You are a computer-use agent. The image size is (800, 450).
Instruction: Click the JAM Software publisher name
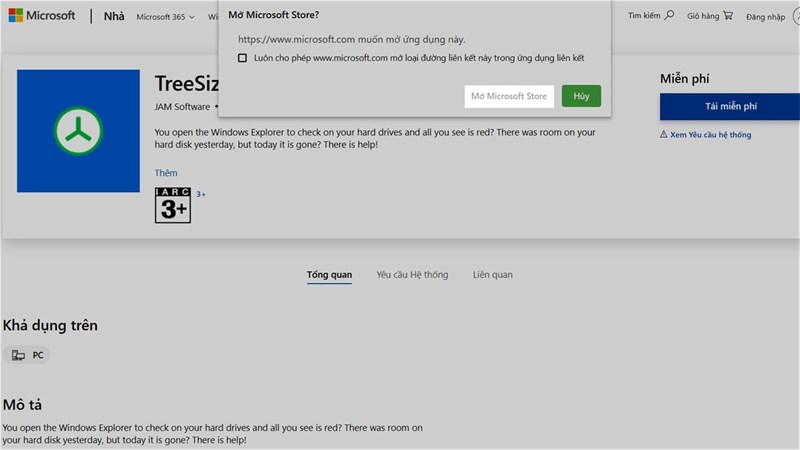point(182,107)
